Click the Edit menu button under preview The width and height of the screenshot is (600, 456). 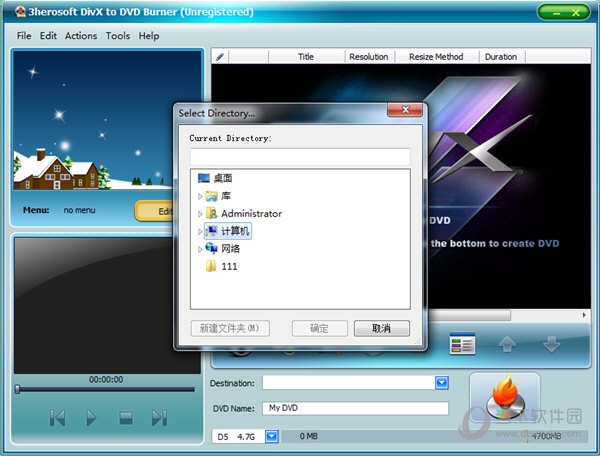[x=155, y=211]
